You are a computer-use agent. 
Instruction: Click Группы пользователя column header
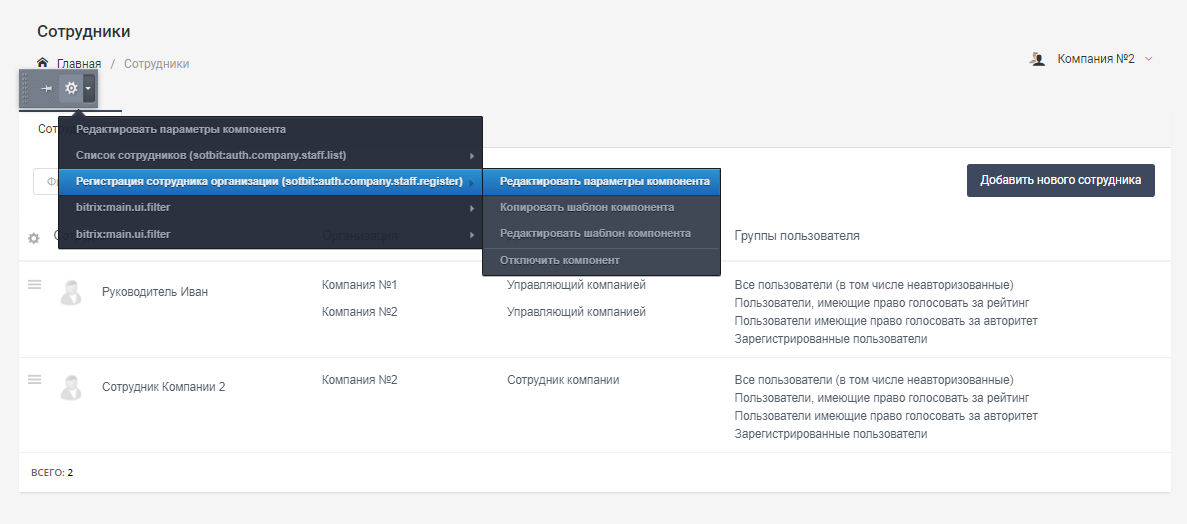tap(797, 235)
